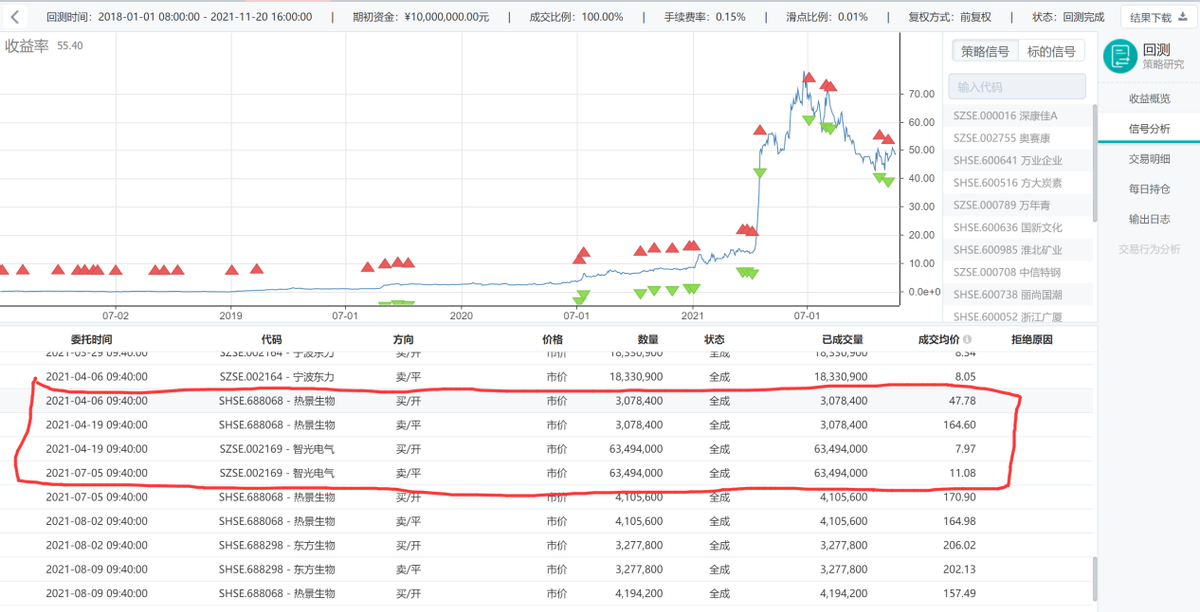Switch to the 标的信号 tab

click(1052, 50)
